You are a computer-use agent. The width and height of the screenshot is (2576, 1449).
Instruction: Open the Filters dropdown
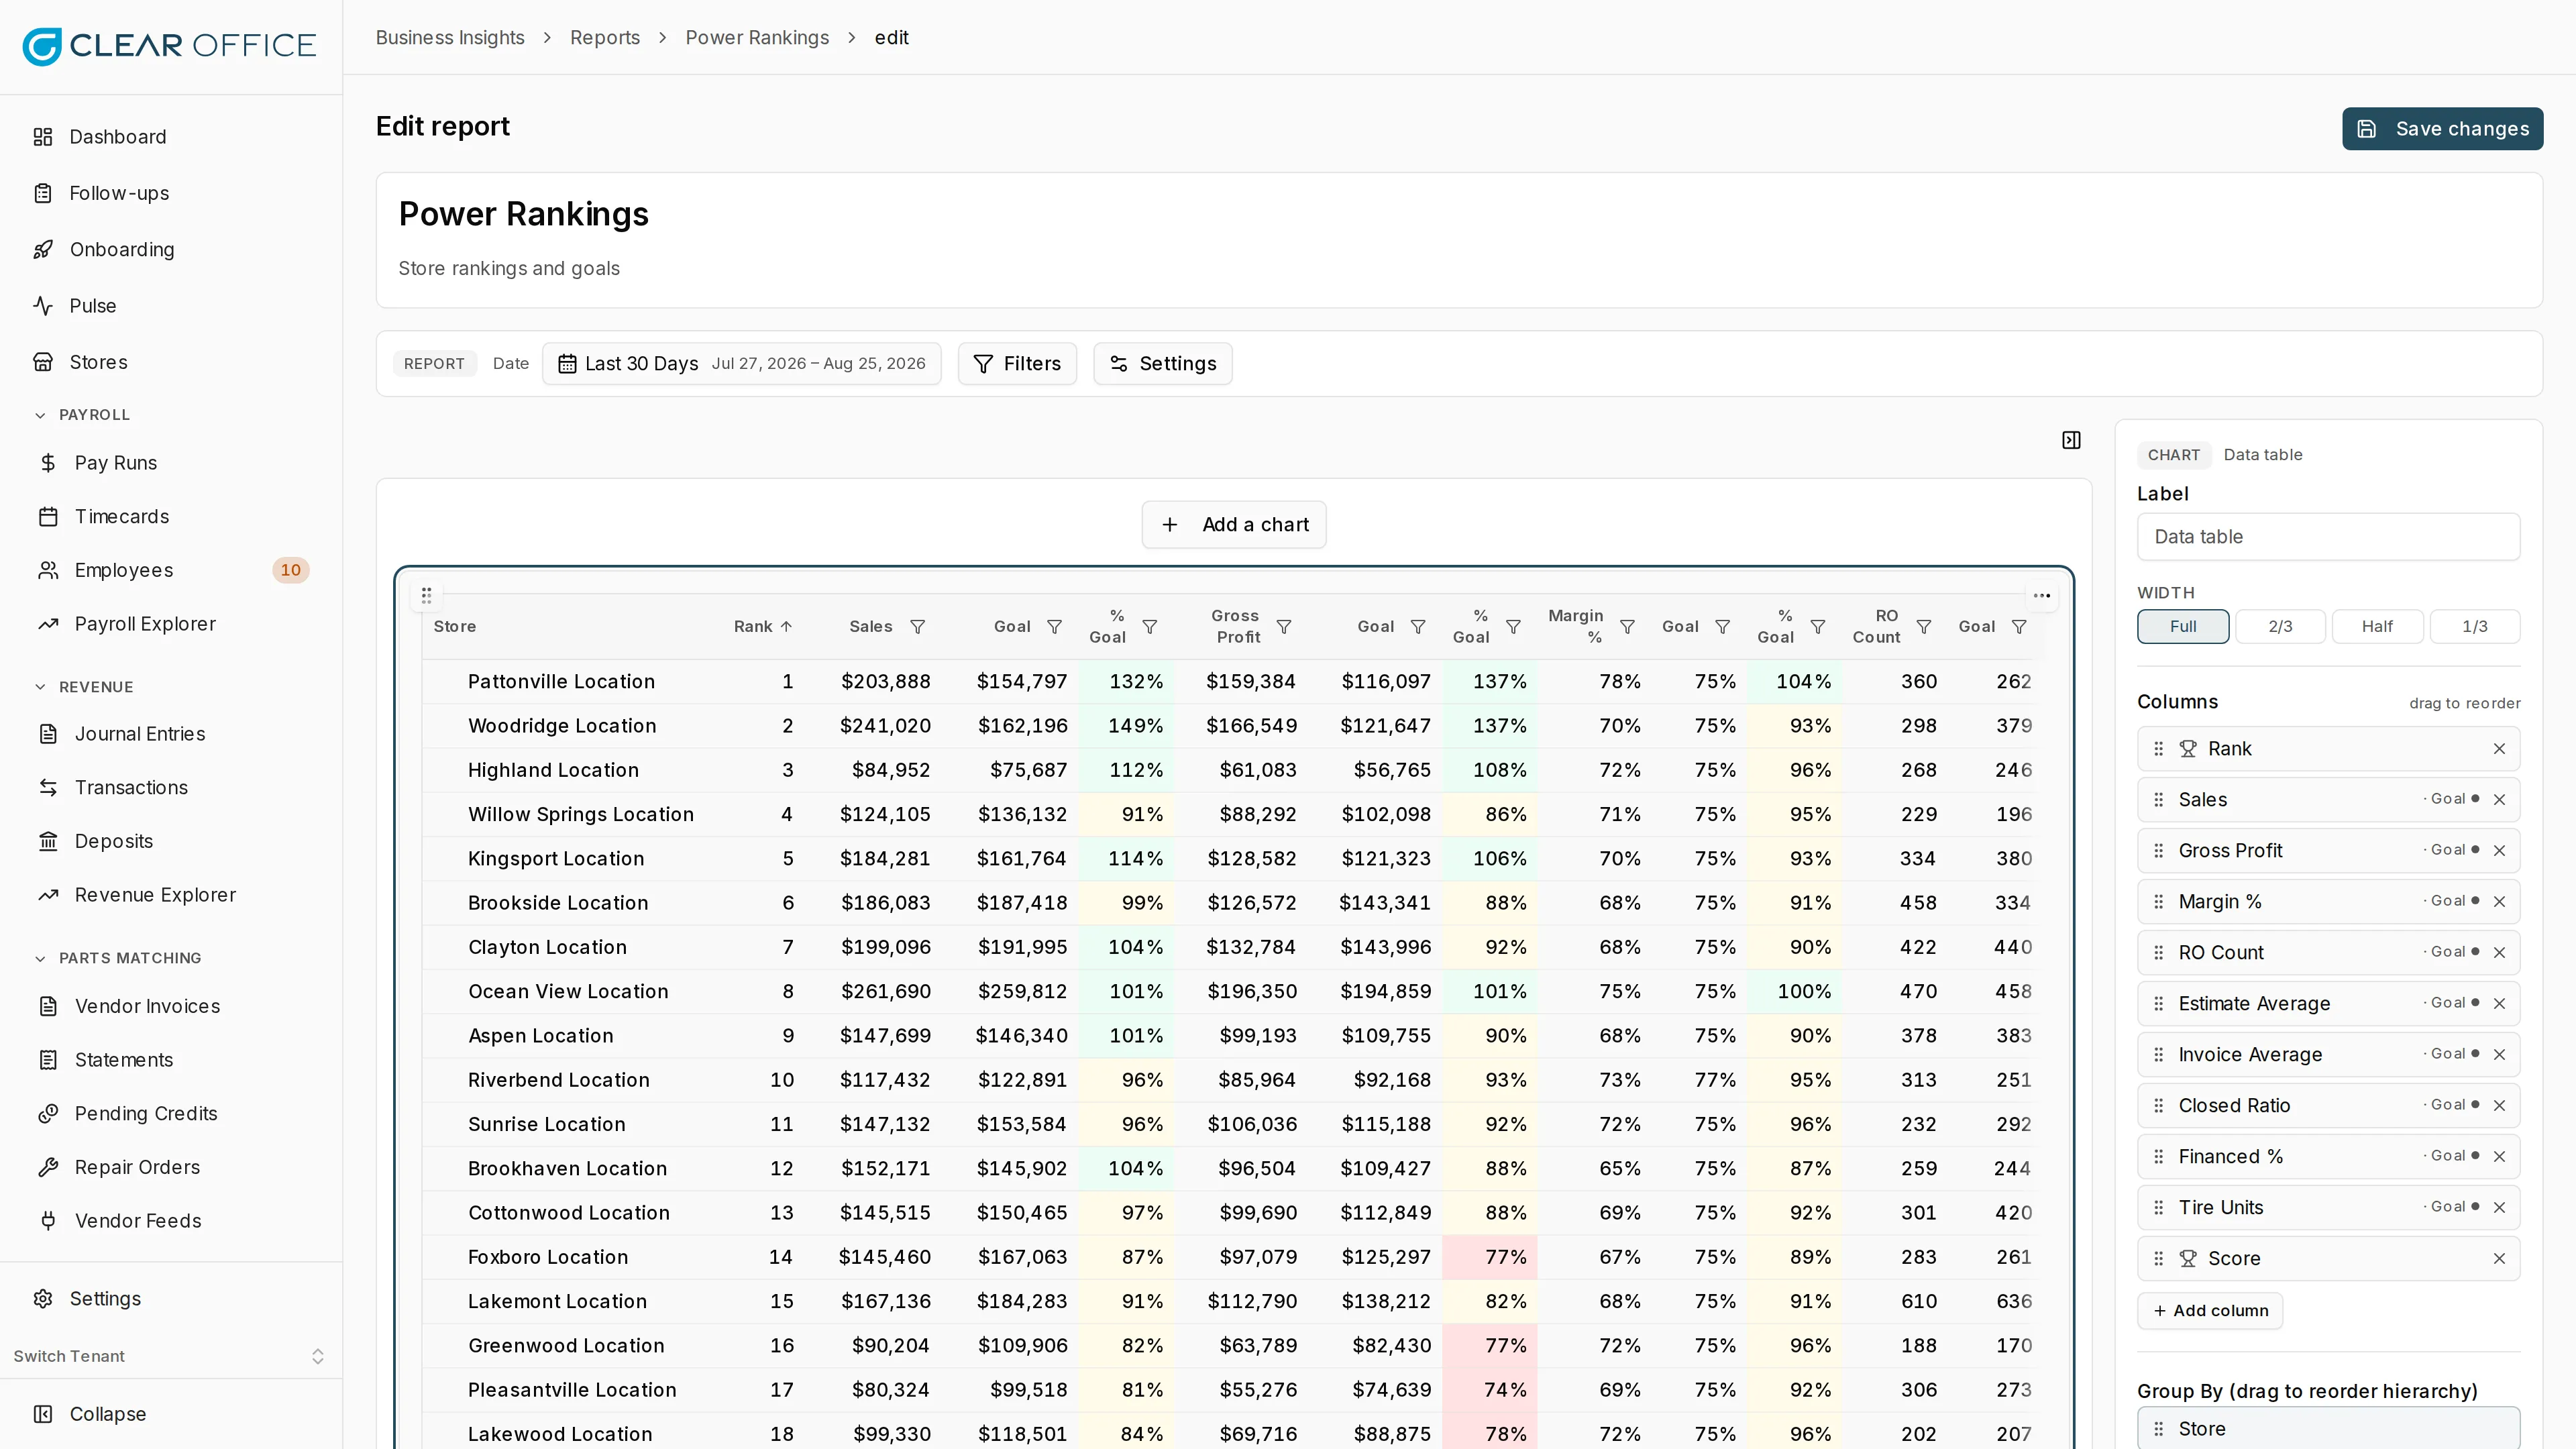click(1017, 364)
